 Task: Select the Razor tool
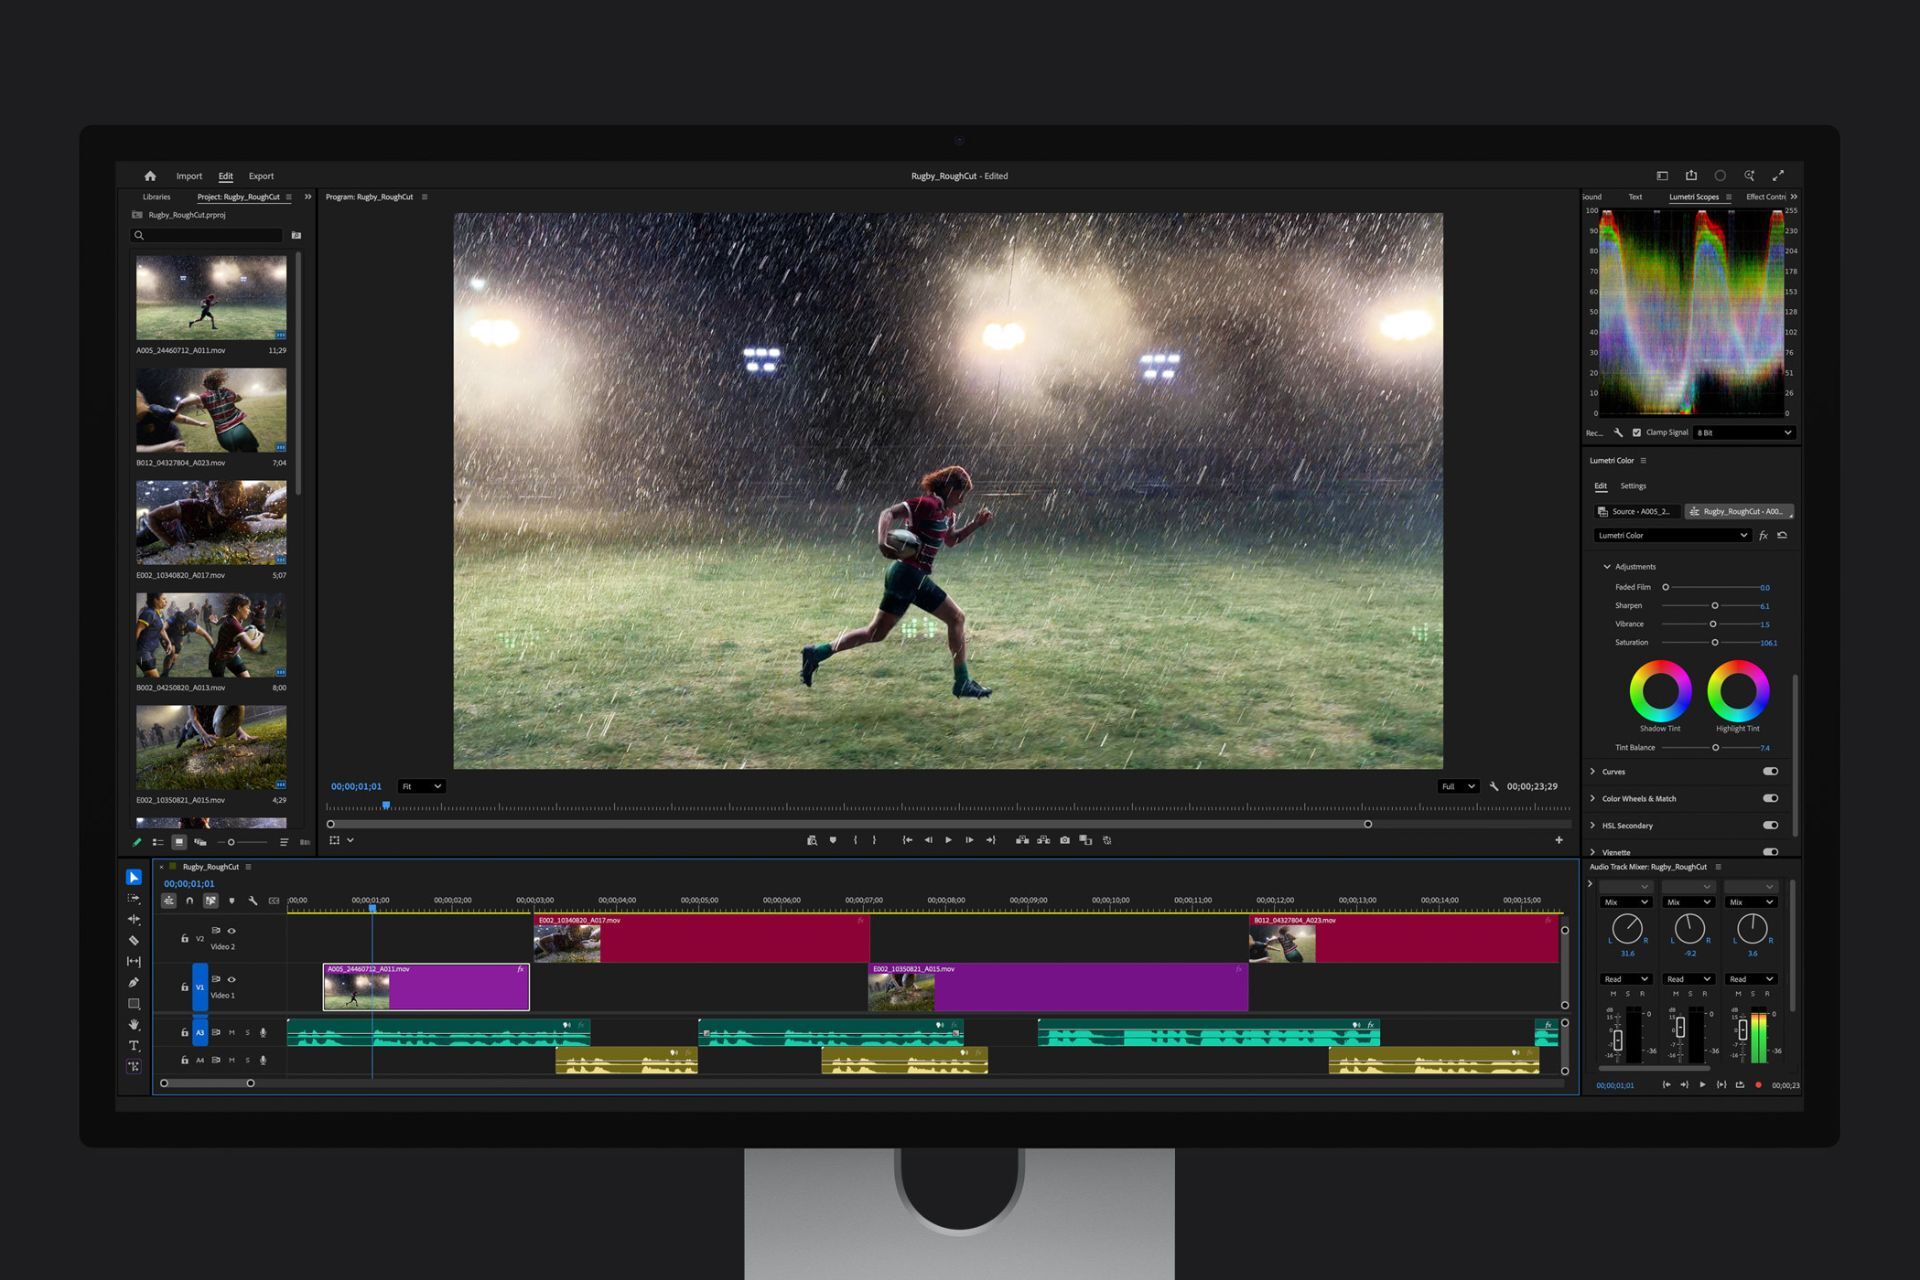click(x=134, y=940)
